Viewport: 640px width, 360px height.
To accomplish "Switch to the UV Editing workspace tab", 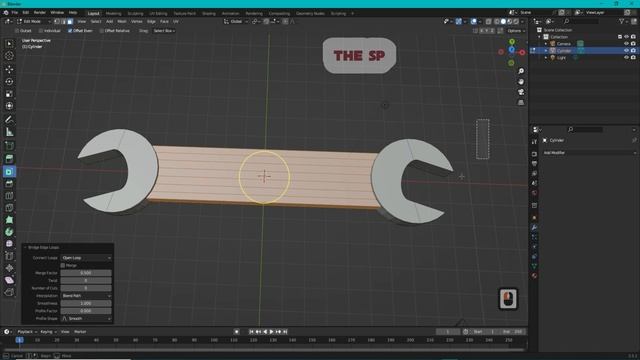I will tap(158, 13).
